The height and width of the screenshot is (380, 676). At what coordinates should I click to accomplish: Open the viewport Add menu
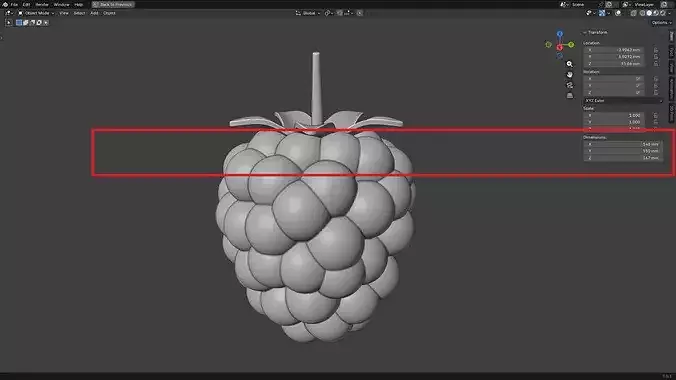coord(94,13)
